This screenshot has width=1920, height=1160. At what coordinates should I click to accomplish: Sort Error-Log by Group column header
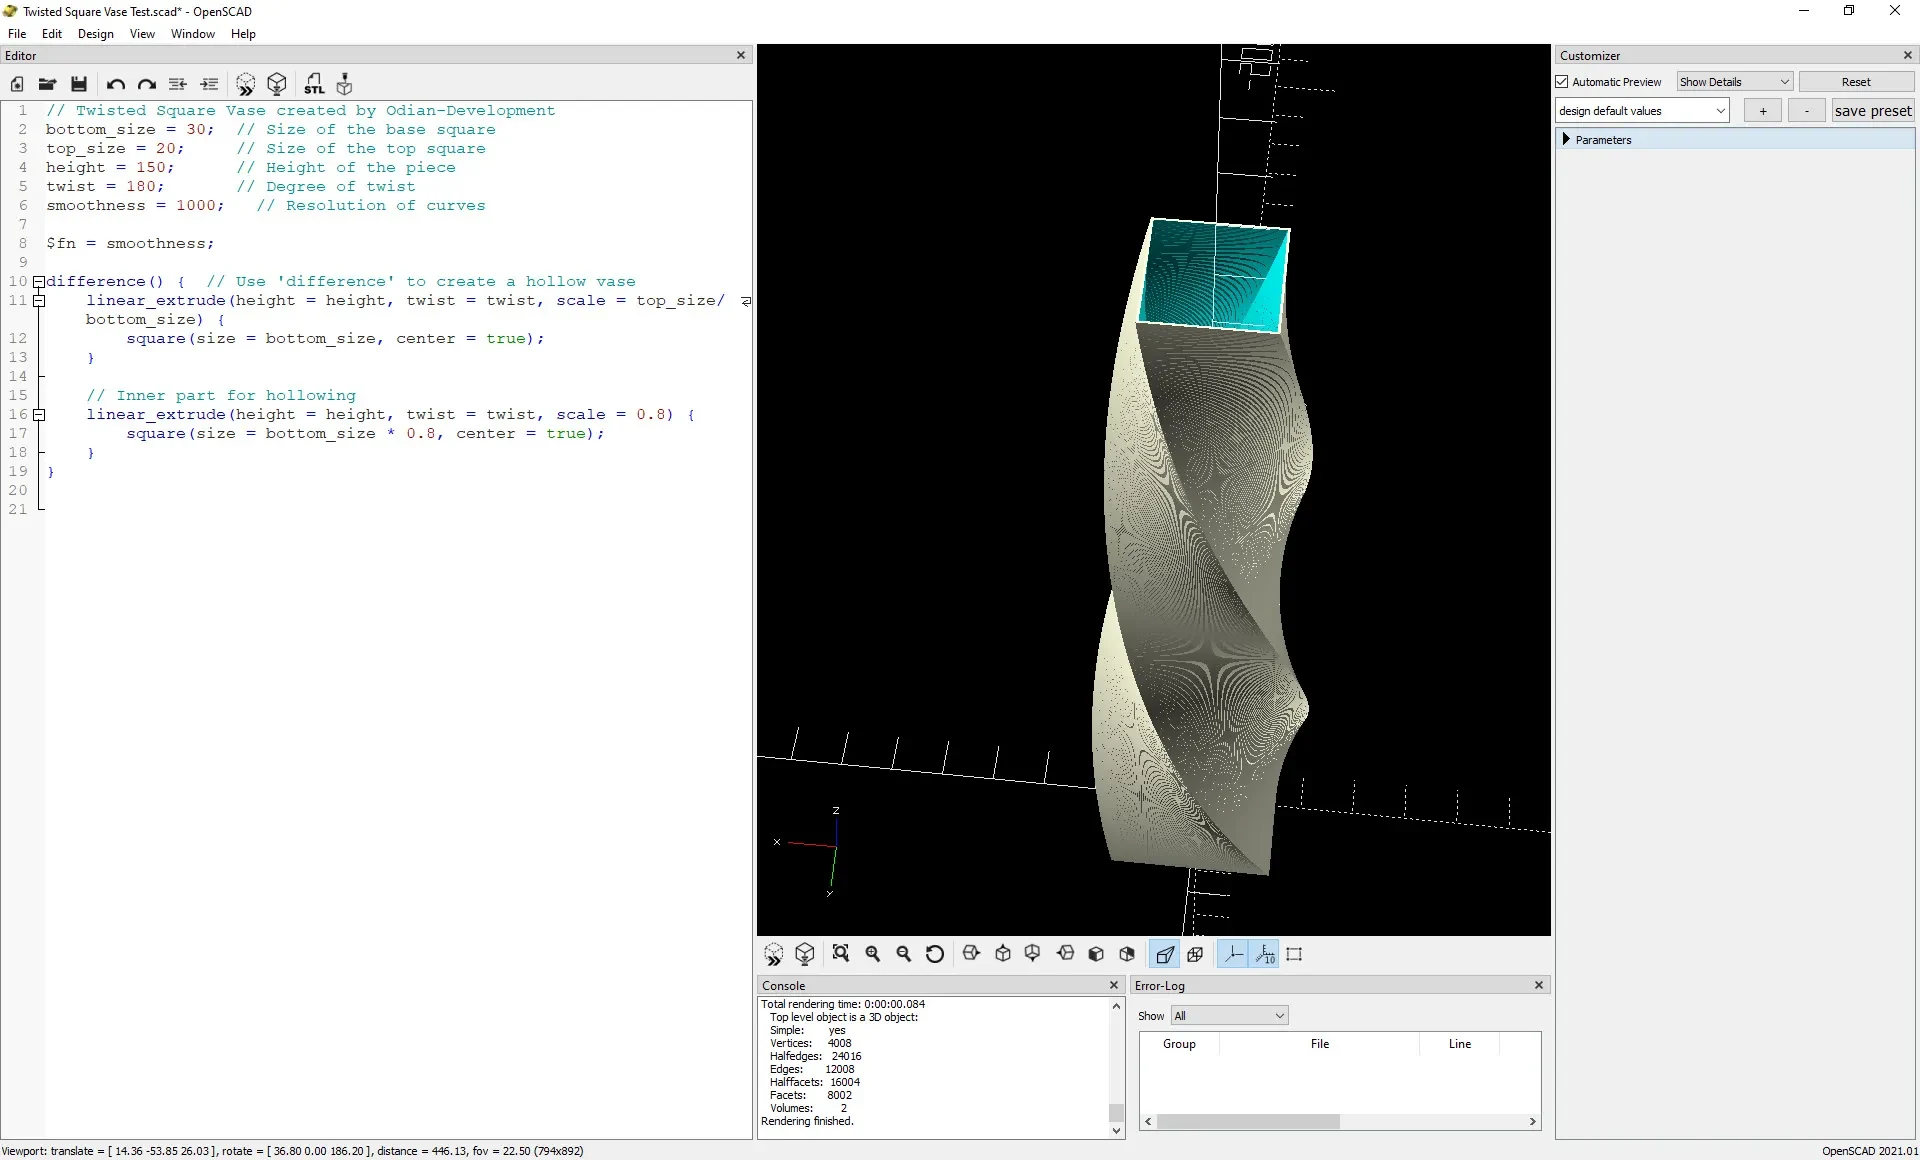pos(1179,1044)
